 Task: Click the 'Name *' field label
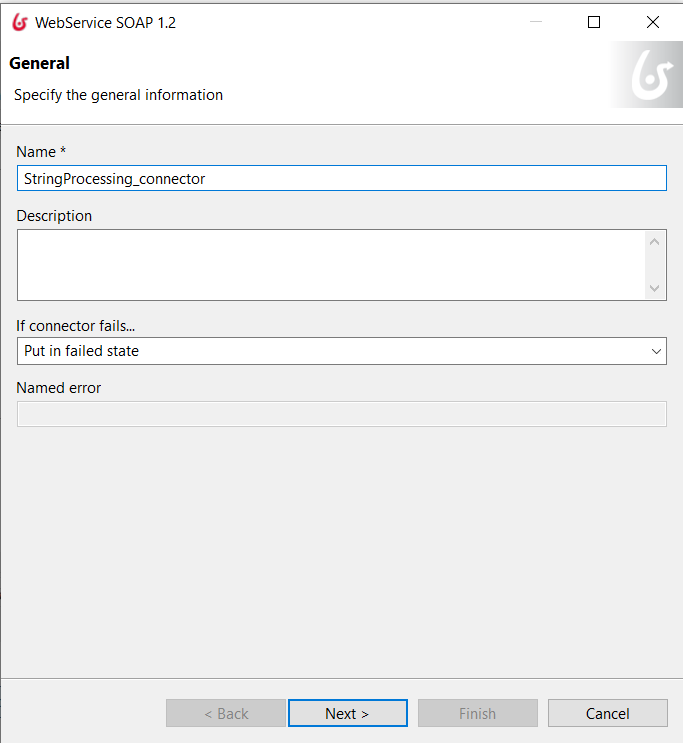click(x=41, y=152)
